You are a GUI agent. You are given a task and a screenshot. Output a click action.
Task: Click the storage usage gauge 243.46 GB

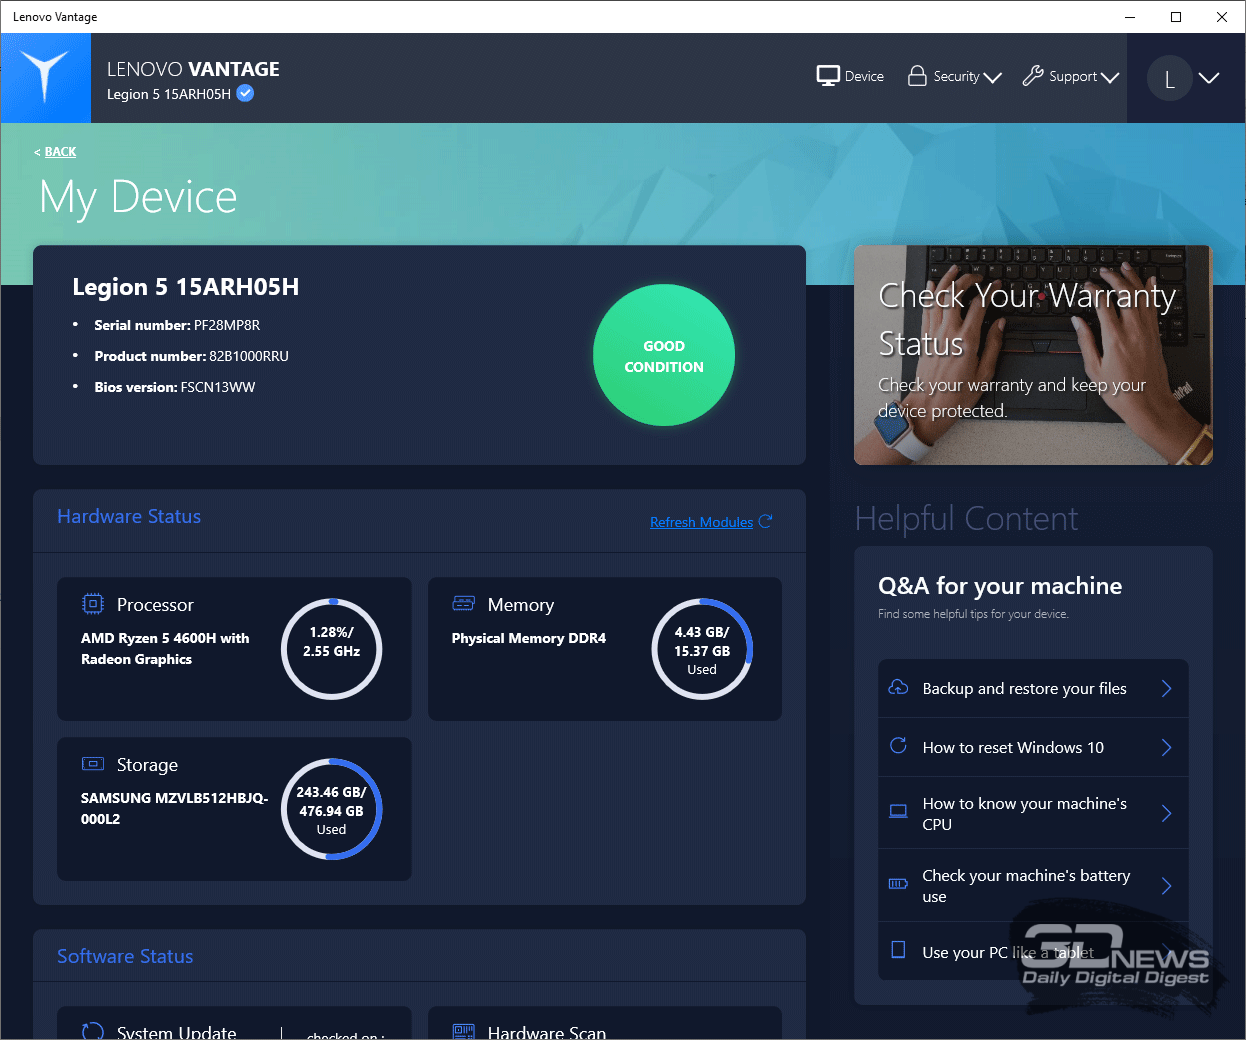tap(332, 809)
